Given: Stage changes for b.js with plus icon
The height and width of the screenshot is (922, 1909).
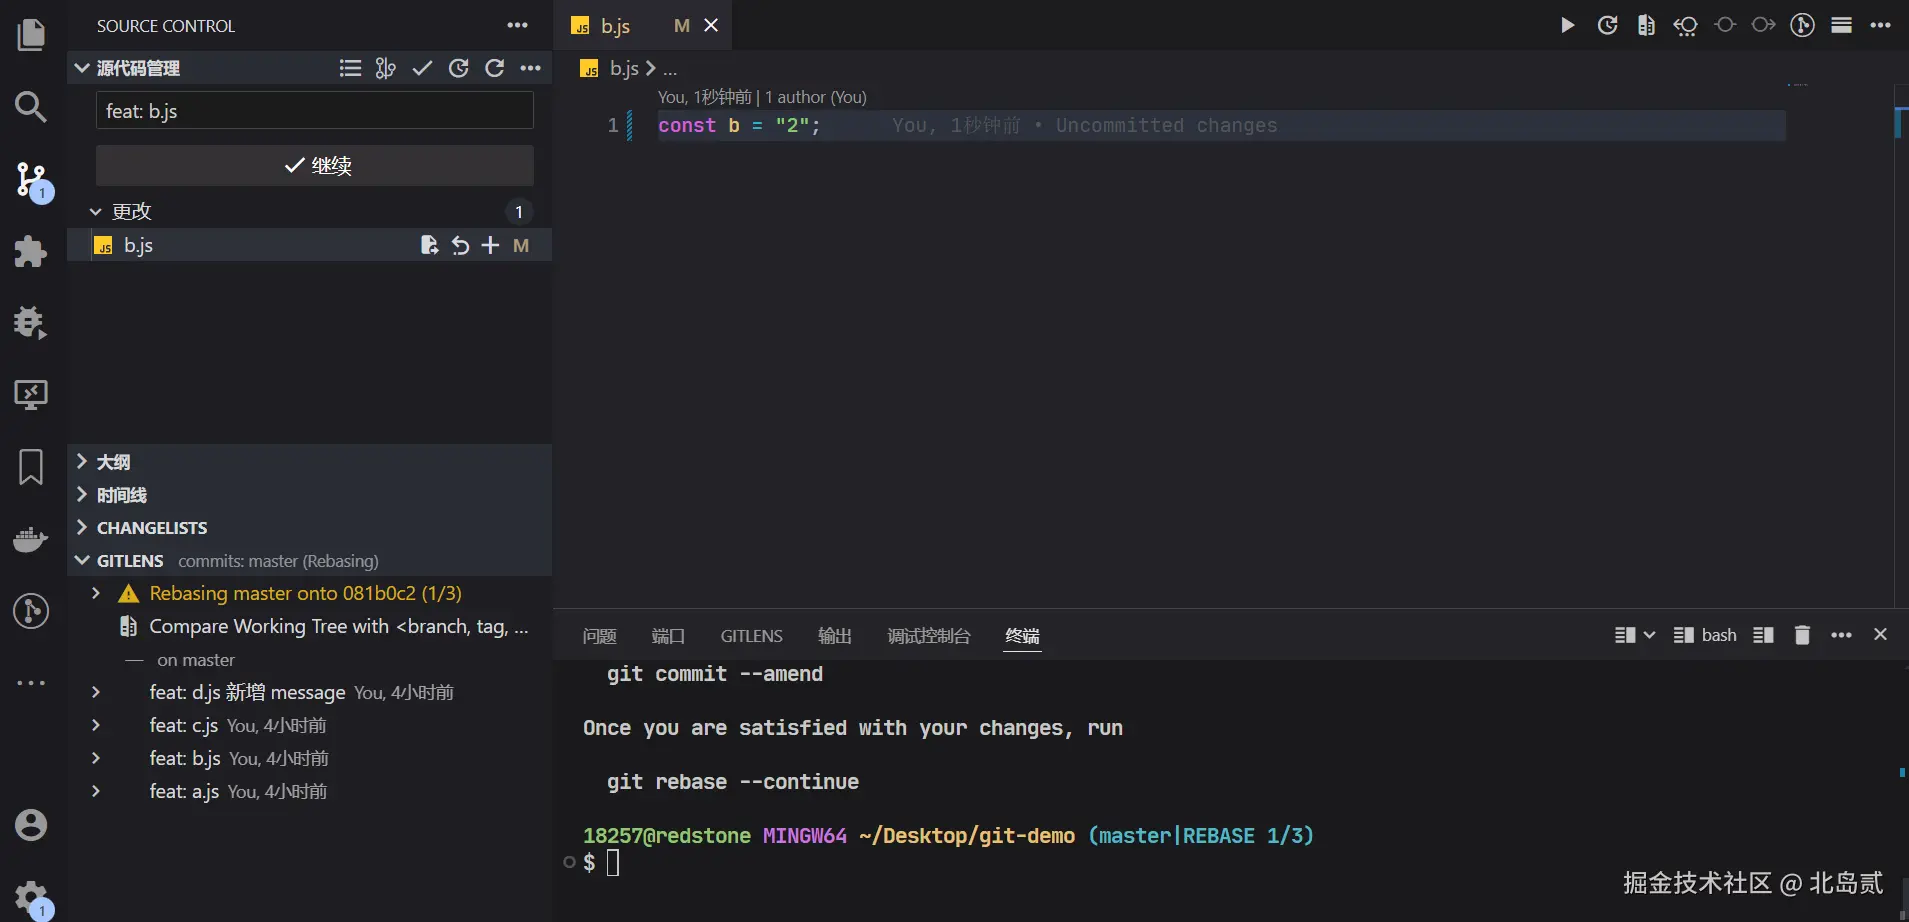Looking at the screenshot, I should click(490, 246).
